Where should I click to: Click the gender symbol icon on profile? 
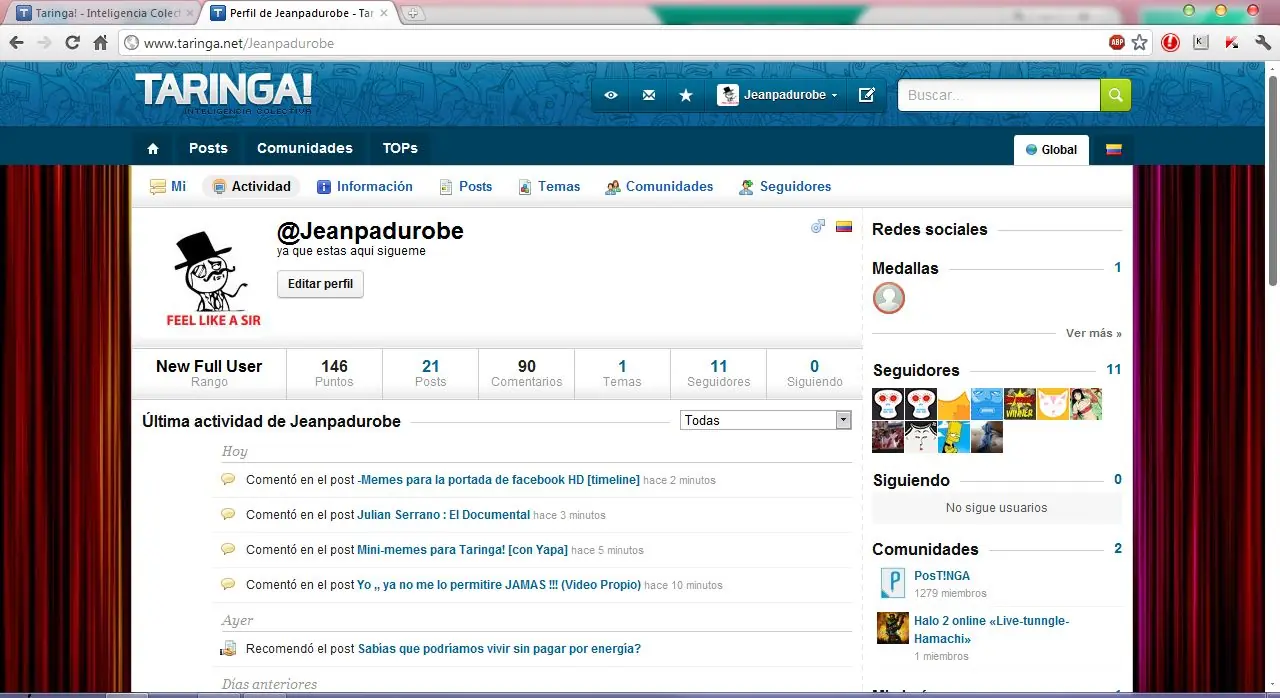pyautogui.click(x=818, y=227)
